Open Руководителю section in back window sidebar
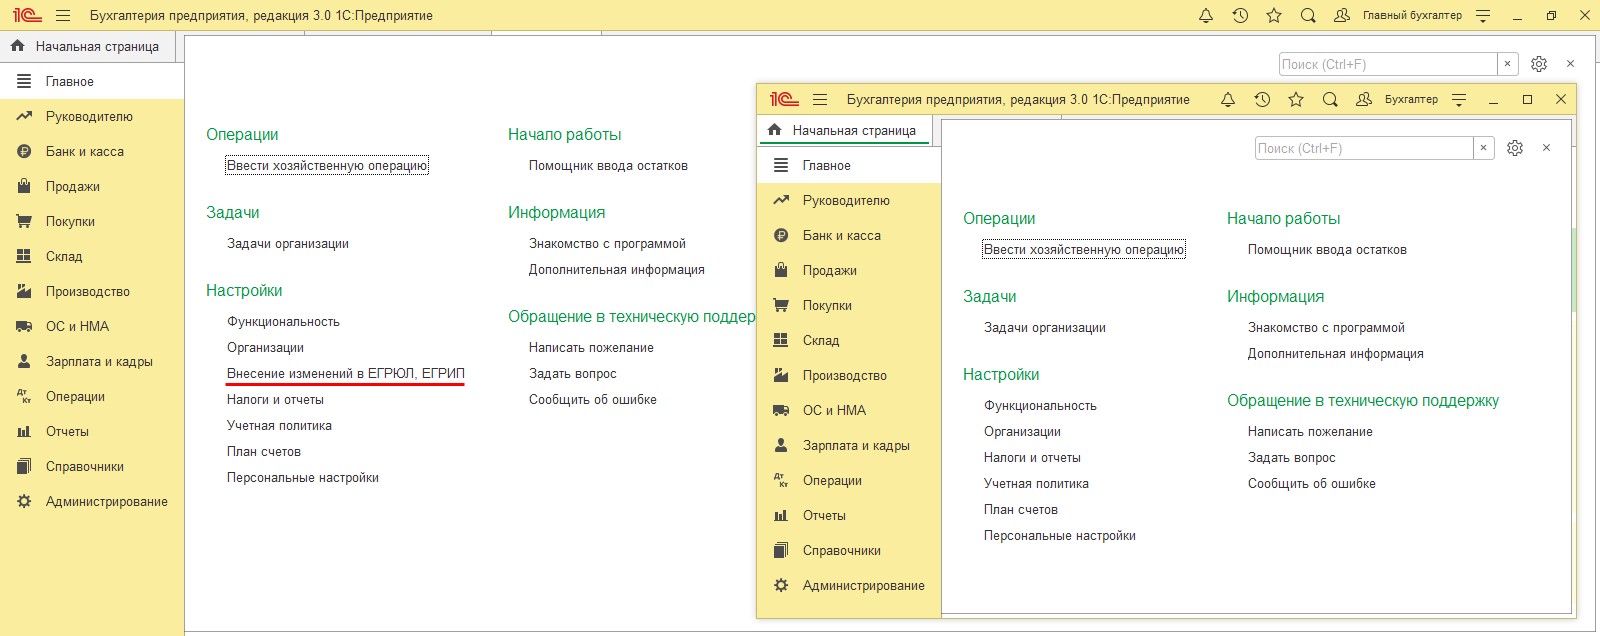The image size is (1600, 636). (x=92, y=116)
